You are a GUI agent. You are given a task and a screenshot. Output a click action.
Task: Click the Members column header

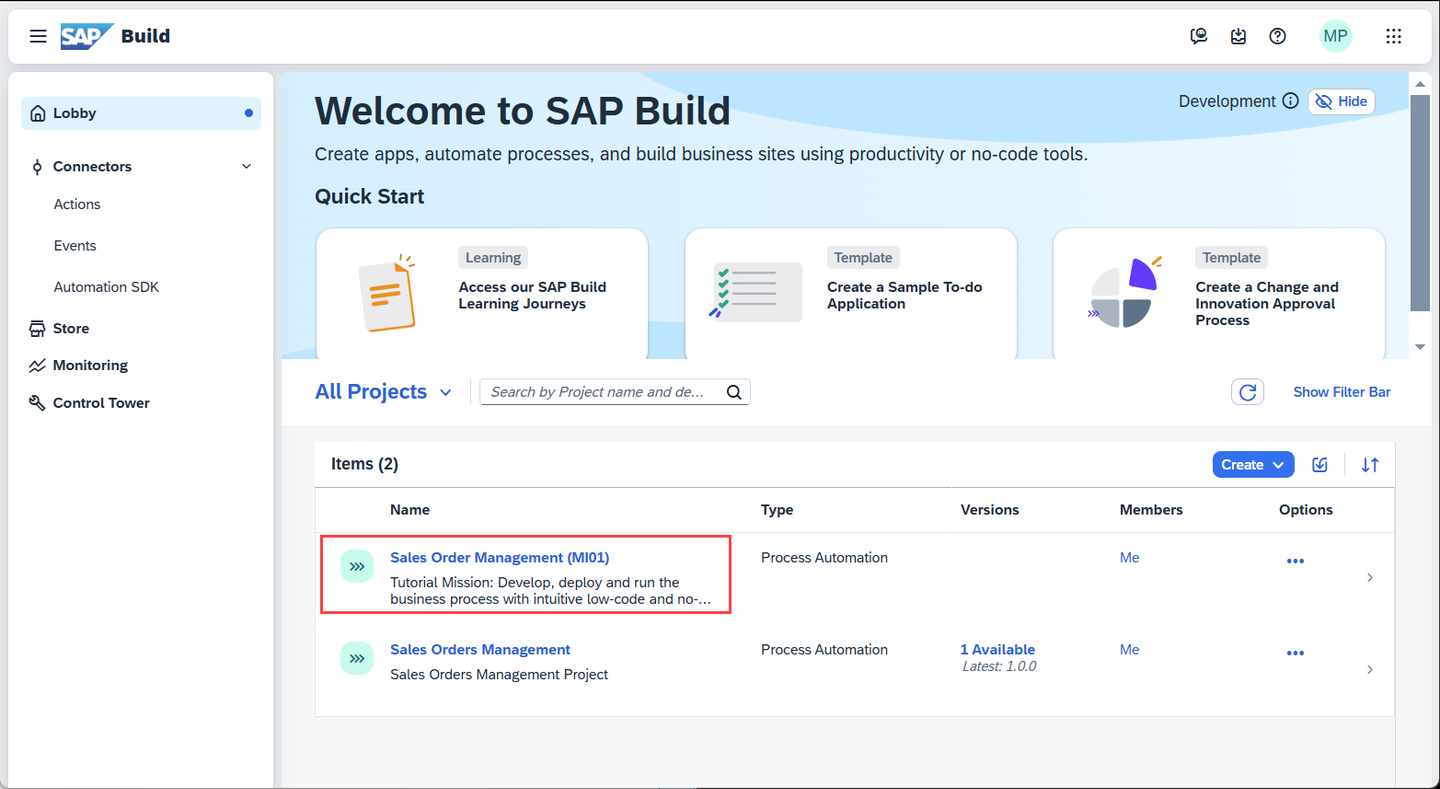[1151, 509]
